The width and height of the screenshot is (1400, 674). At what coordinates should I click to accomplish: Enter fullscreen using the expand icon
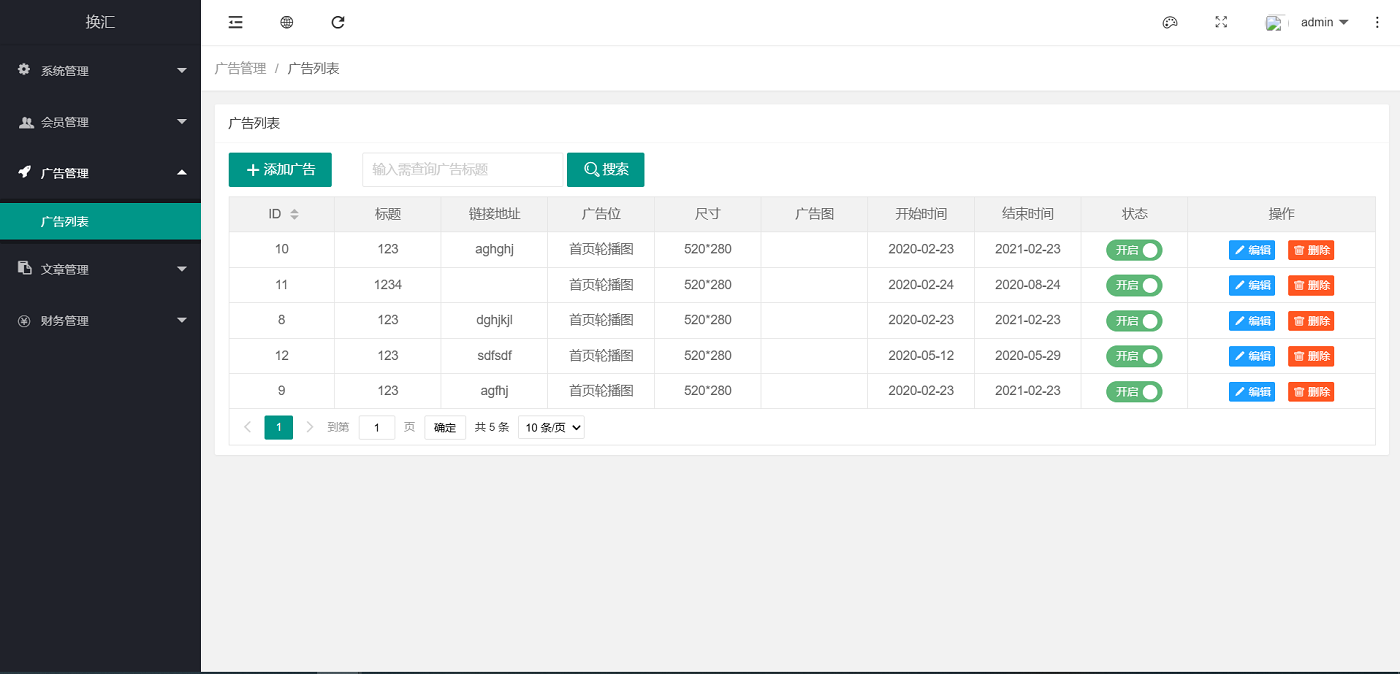[x=1221, y=22]
